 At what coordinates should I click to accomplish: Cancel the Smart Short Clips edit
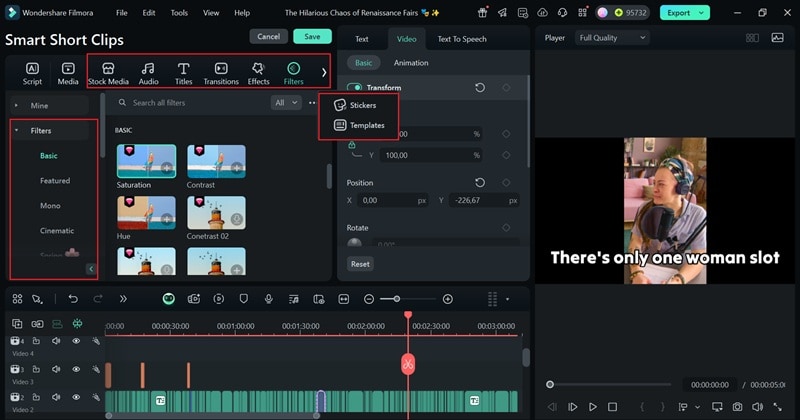pyautogui.click(x=268, y=36)
